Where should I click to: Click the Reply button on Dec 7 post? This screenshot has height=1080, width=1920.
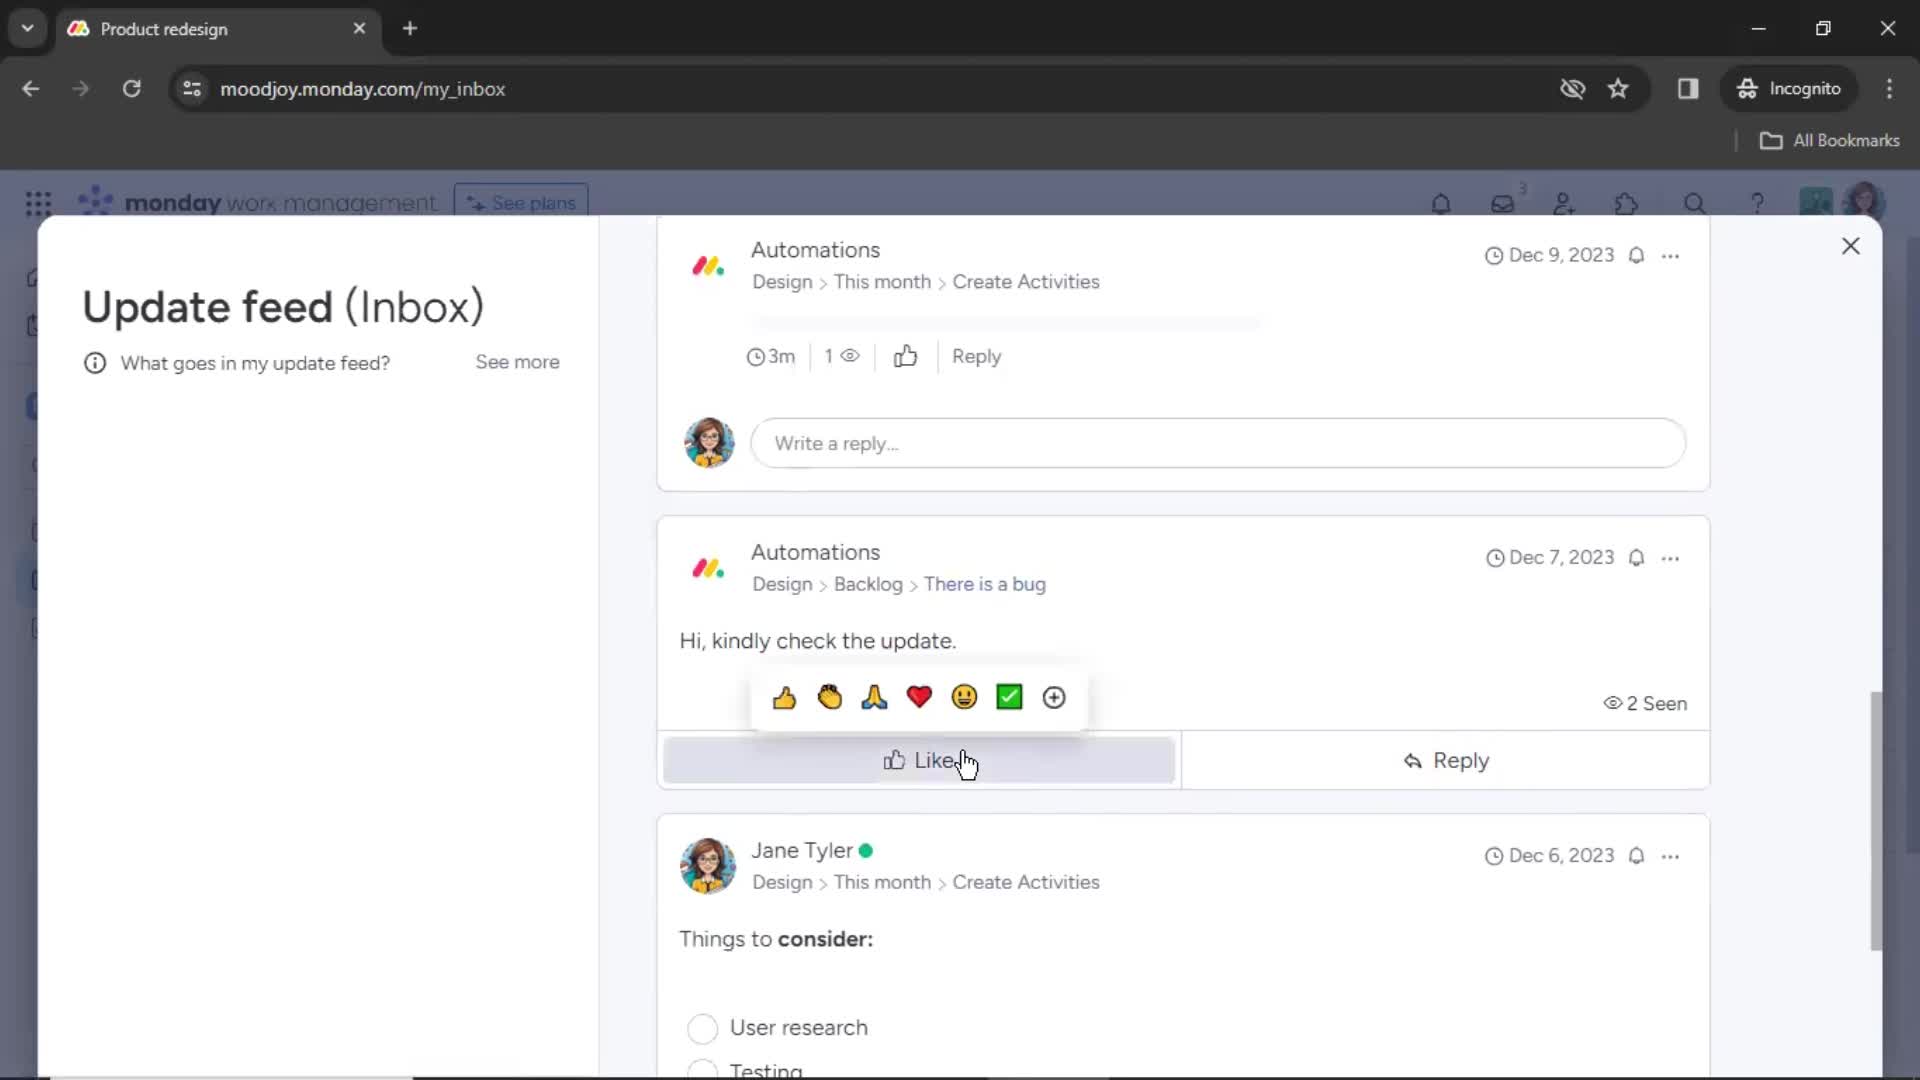coord(1448,760)
